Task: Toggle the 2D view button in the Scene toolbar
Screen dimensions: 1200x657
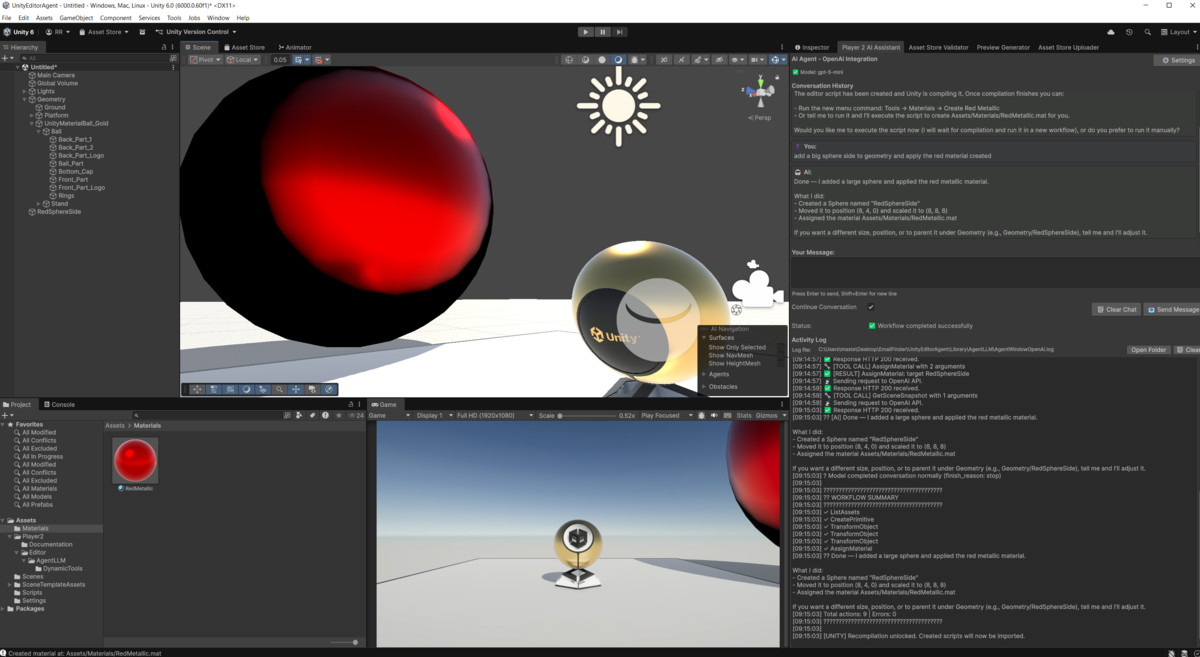Action: click(663, 60)
